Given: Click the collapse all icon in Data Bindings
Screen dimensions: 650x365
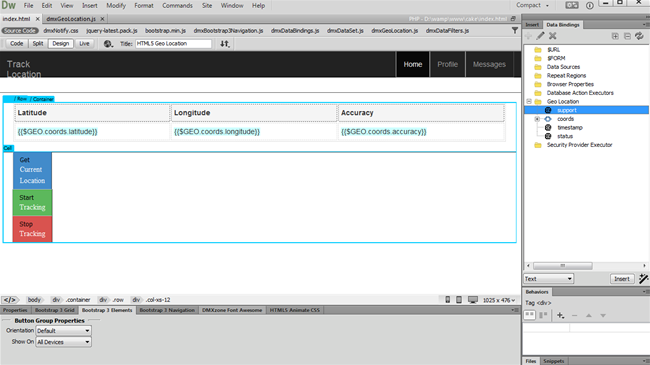Looking at the screenshot, I should [627, 36].
